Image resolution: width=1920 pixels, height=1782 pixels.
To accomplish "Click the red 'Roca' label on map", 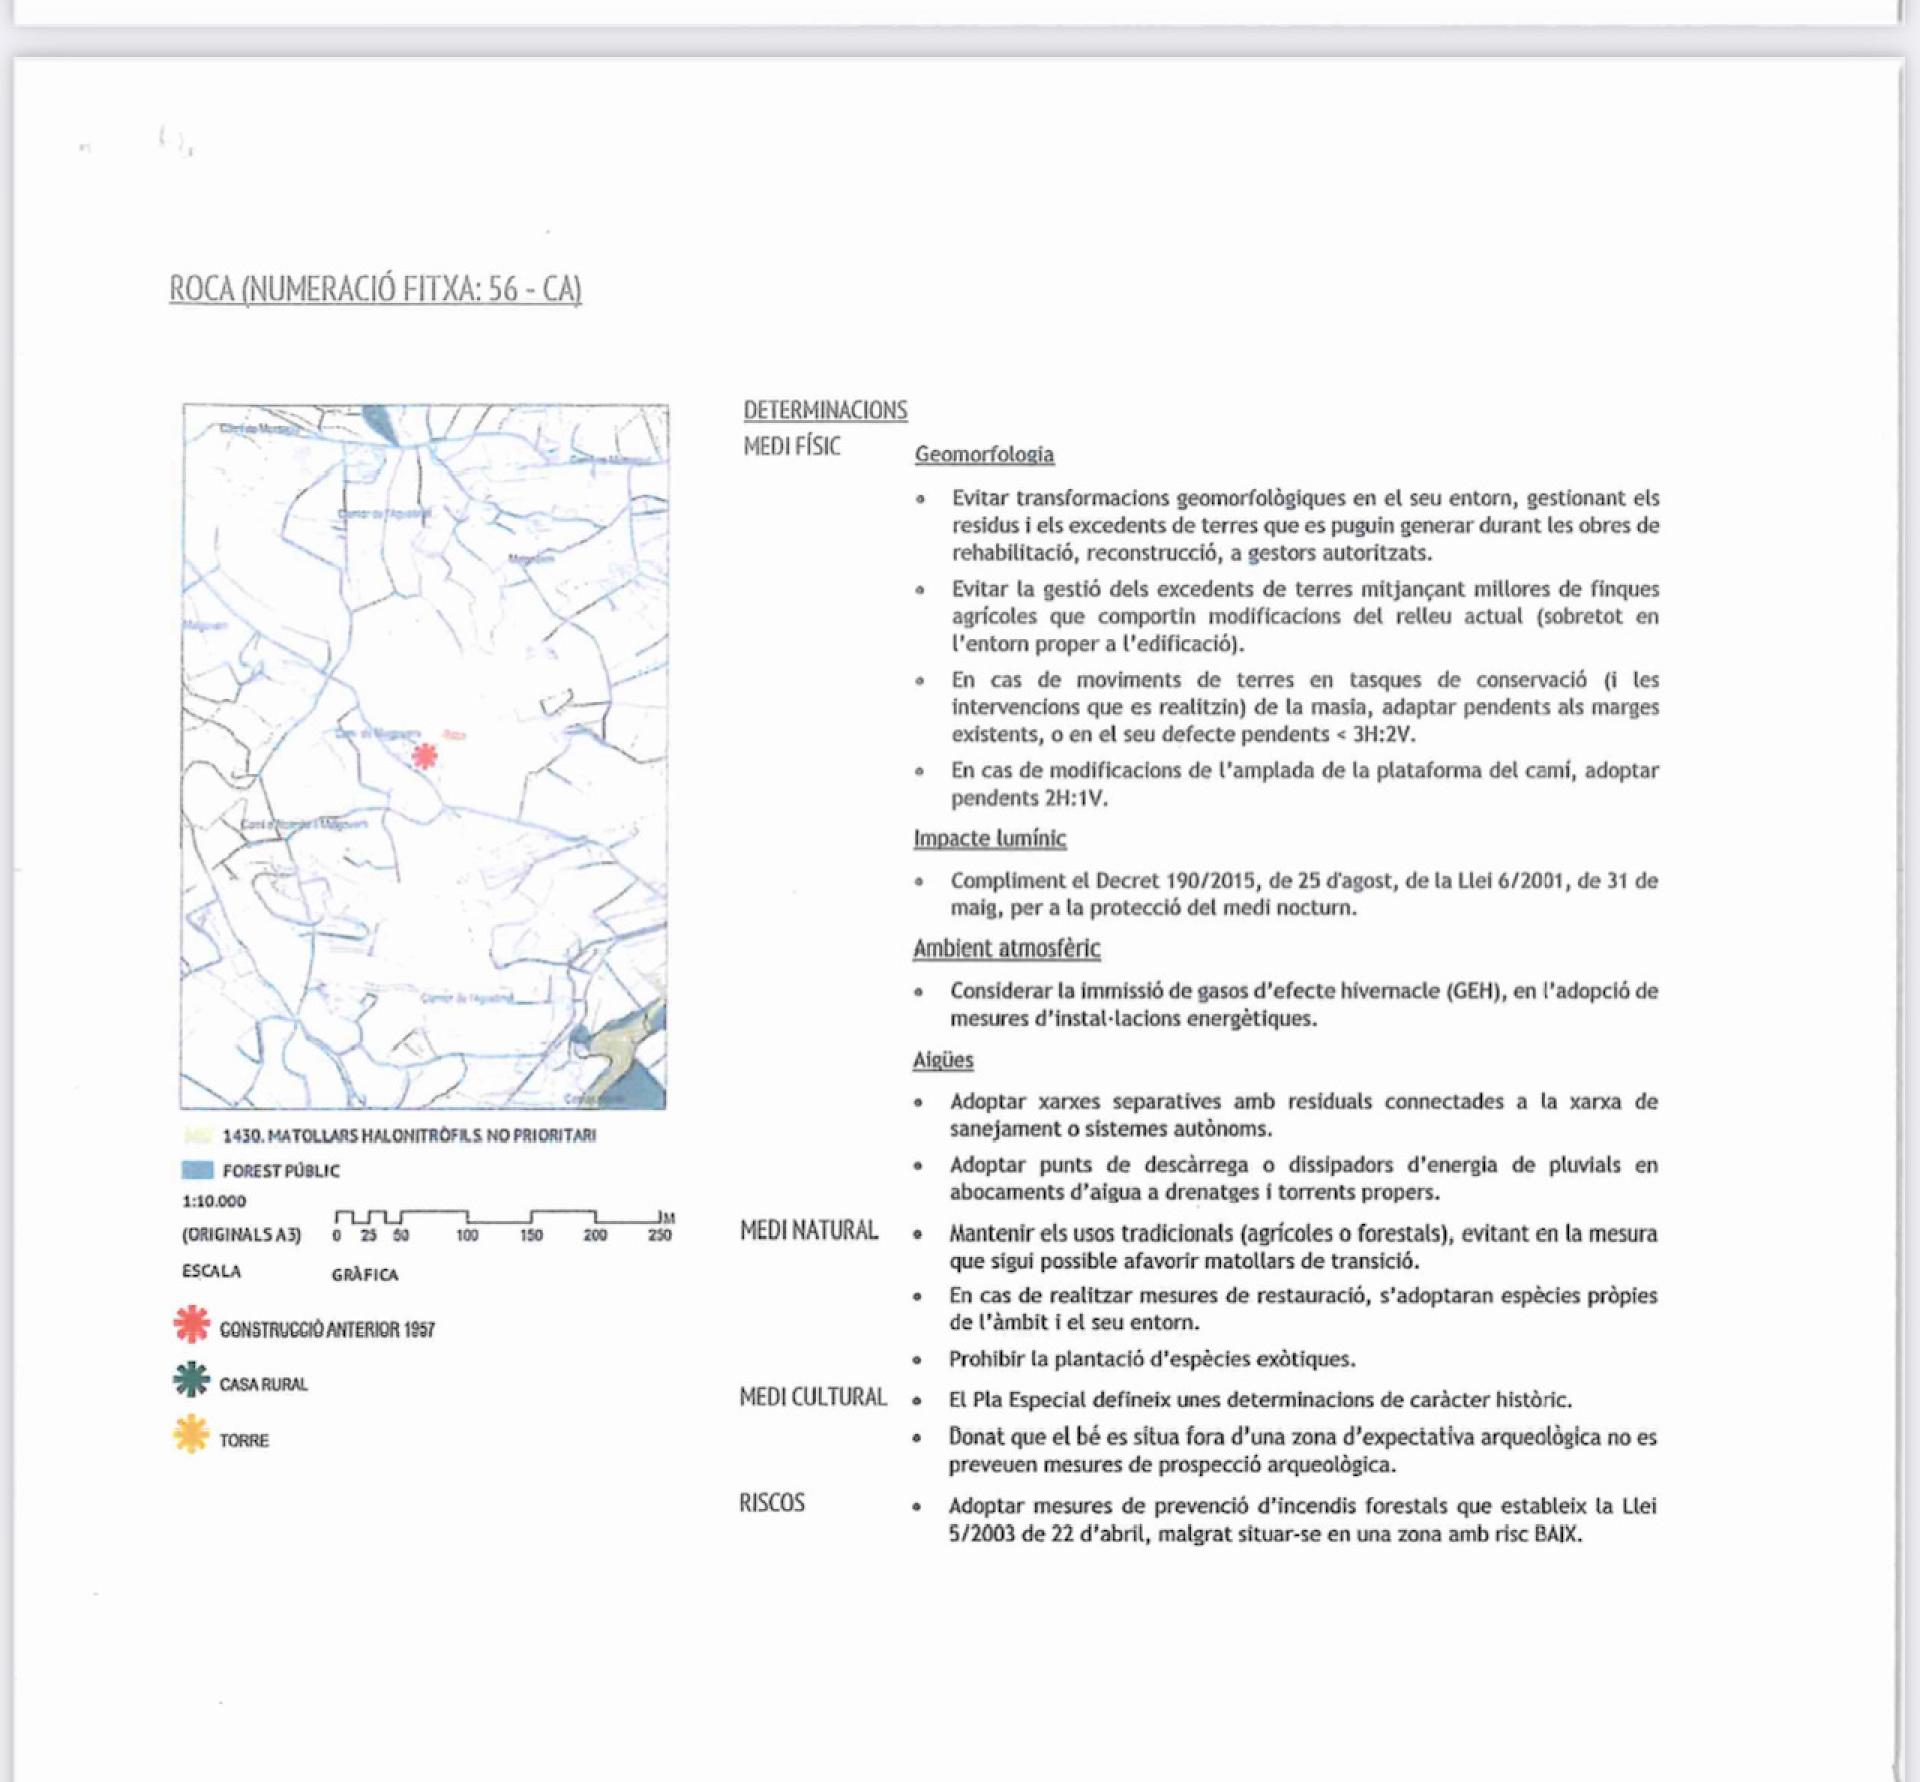I will coord(455,735).
